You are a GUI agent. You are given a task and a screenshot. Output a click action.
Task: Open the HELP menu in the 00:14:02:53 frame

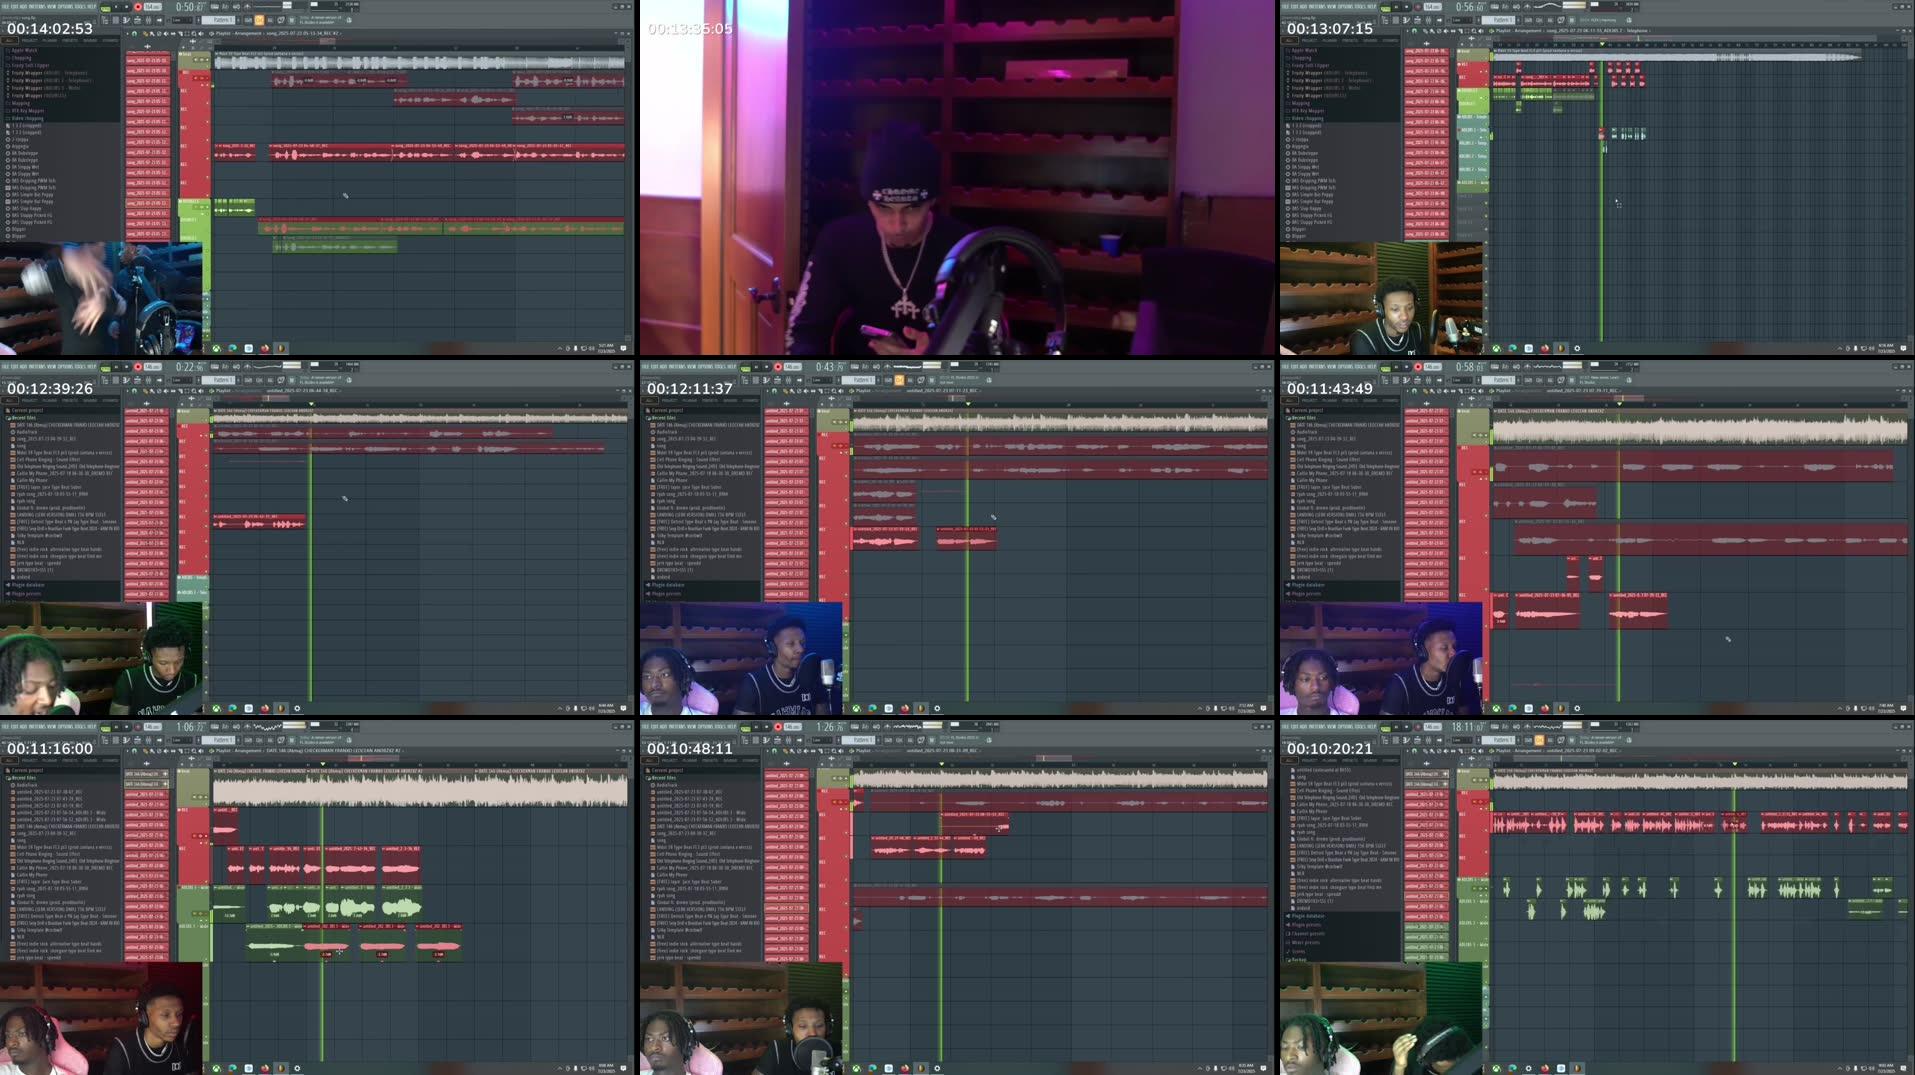(92, 6)
